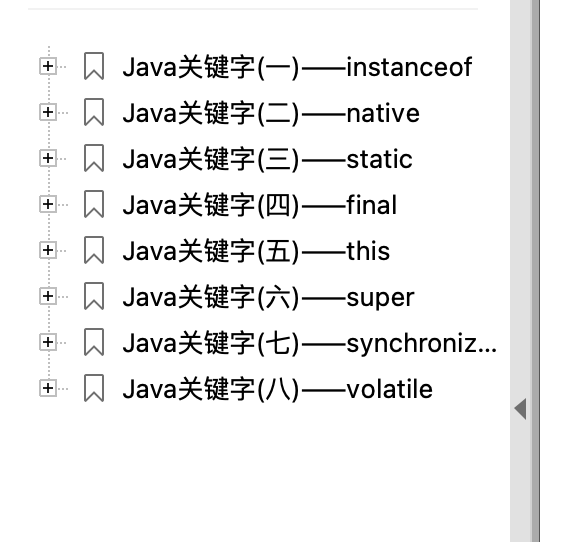Click bookmark icon beside the super entry
Viewport: 588px width, 542px height.
(x=94, y=296)
